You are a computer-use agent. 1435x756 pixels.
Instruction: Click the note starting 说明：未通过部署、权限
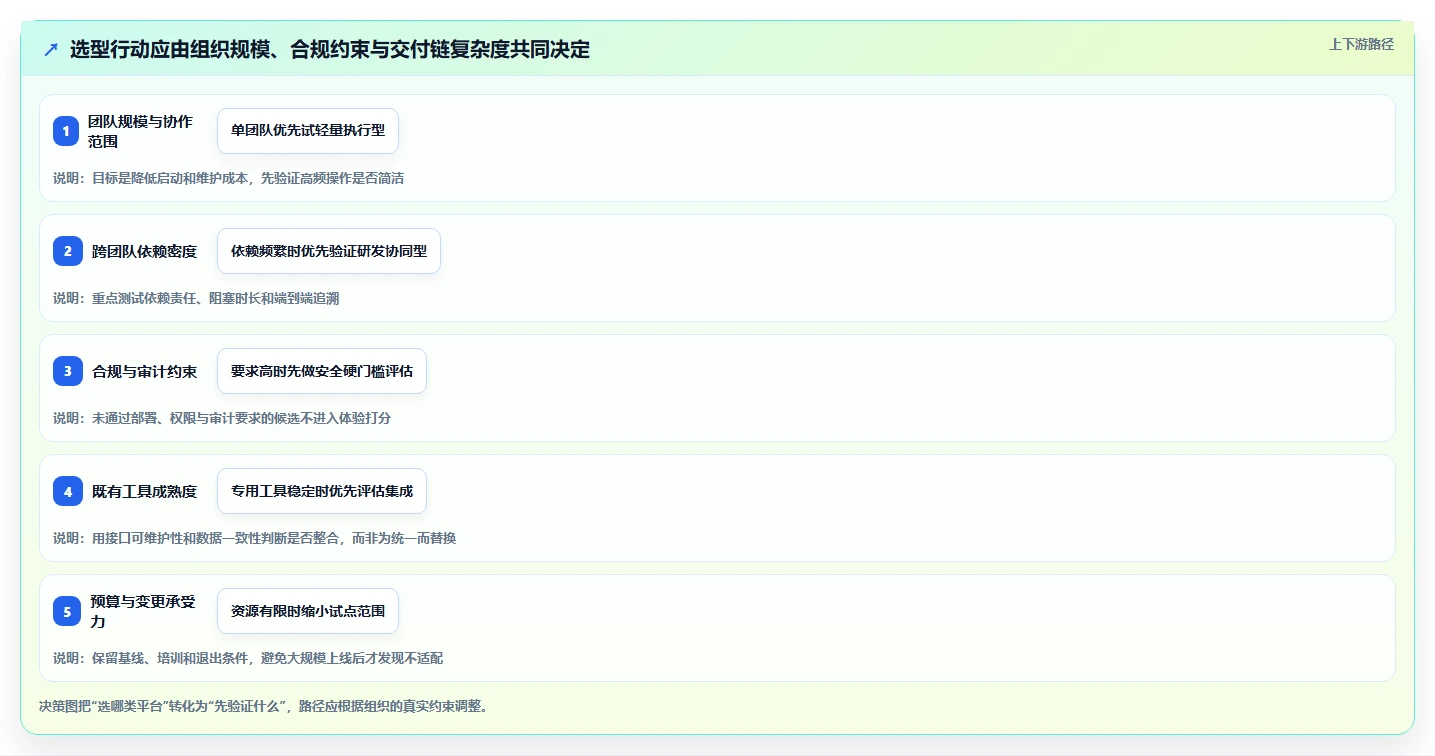coord(222,418)
